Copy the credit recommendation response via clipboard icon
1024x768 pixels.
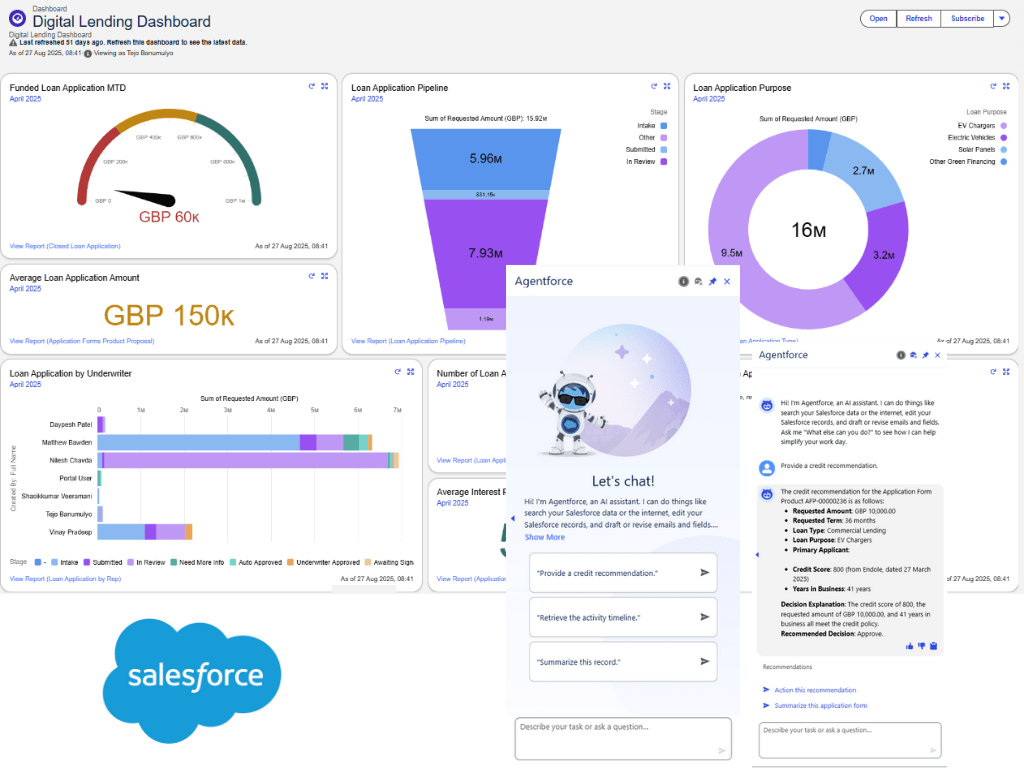pyautogui.click(x=933, y=646)
